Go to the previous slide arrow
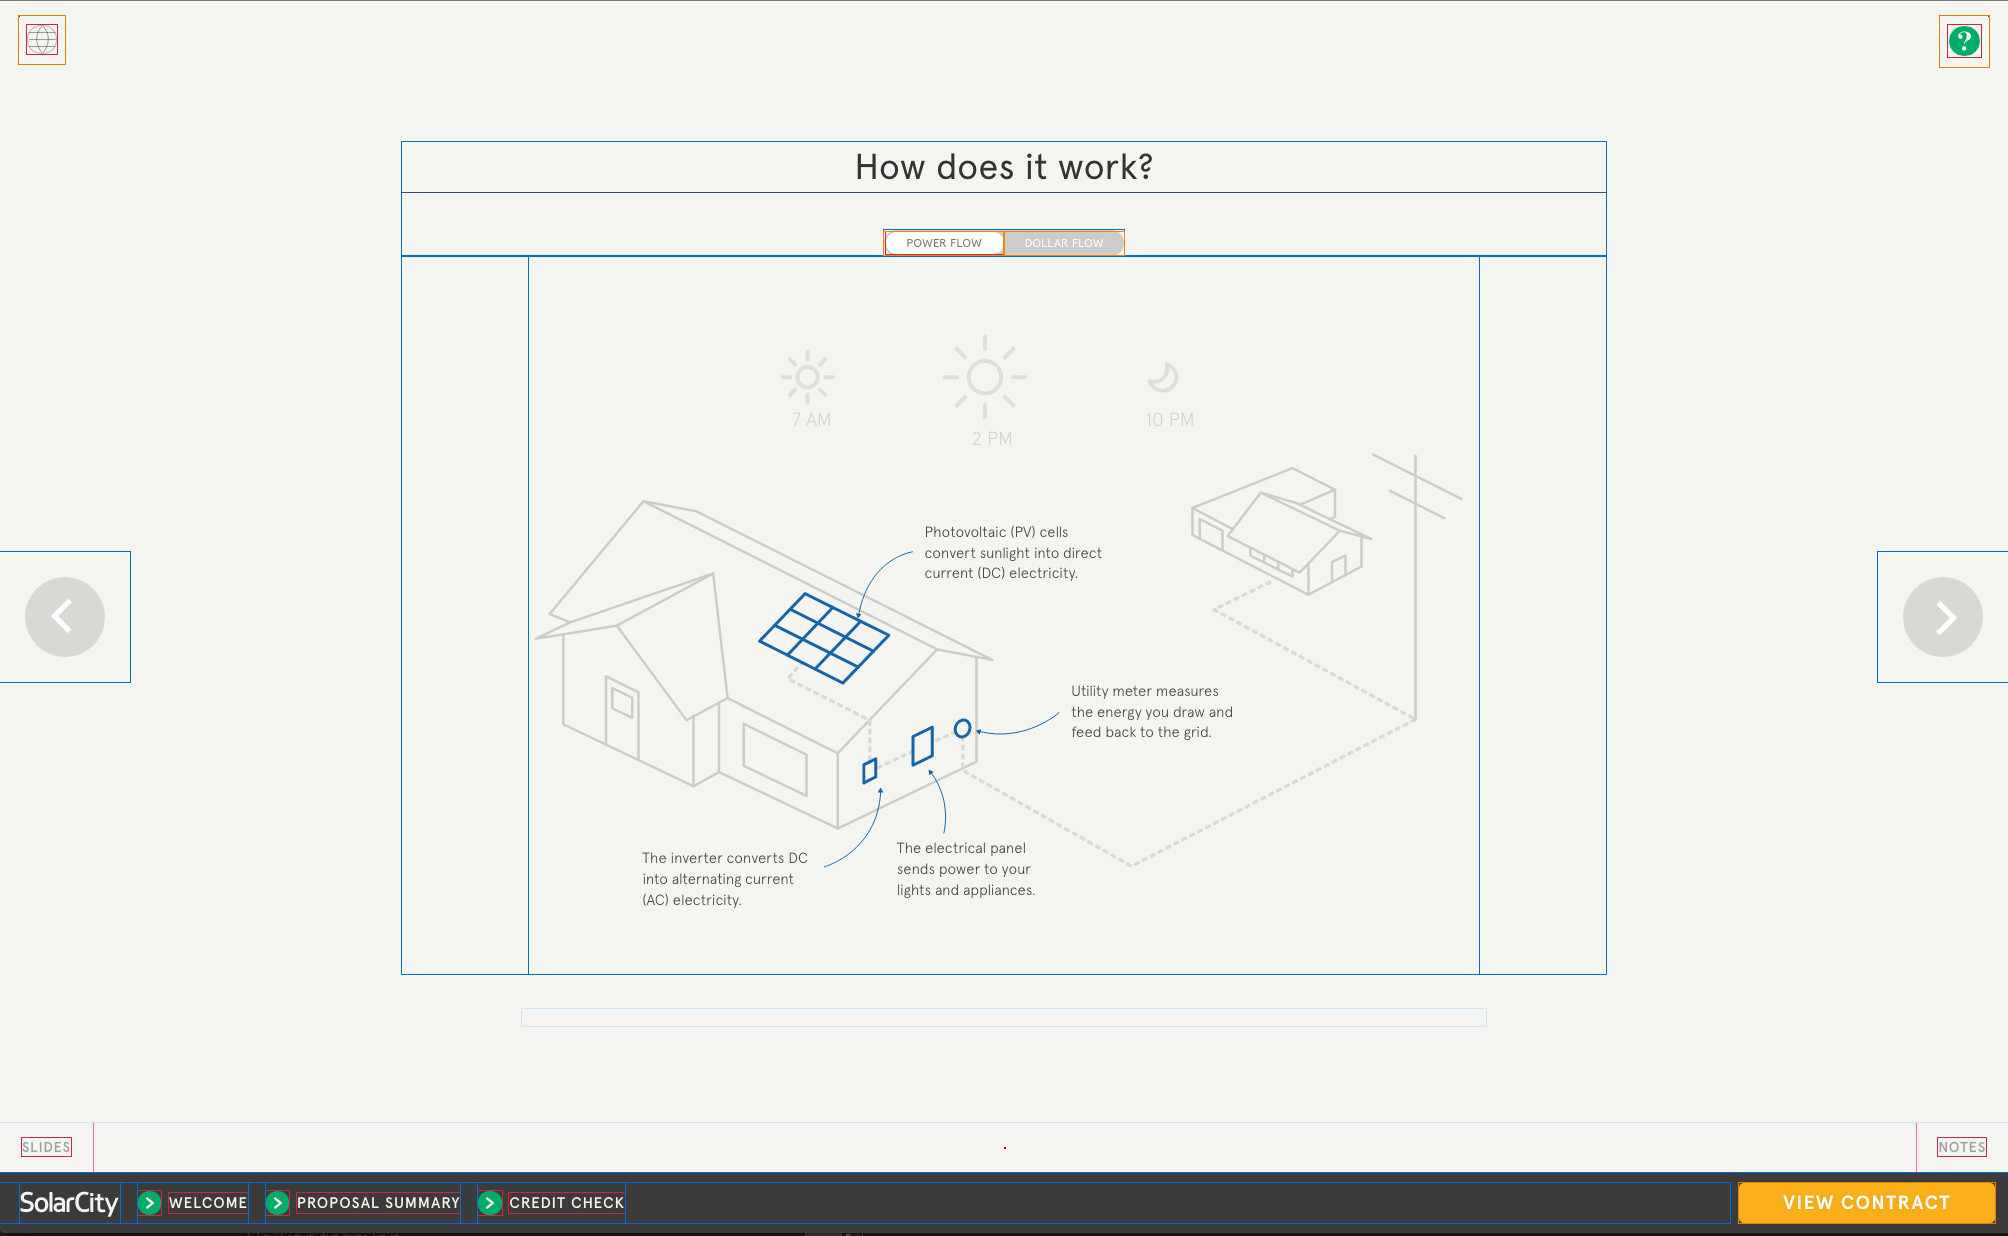The image size is (2008, 1236). 65,617
